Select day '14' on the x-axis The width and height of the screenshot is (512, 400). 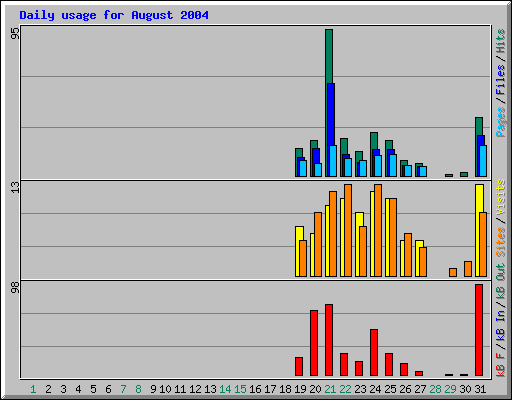[225, 389]
